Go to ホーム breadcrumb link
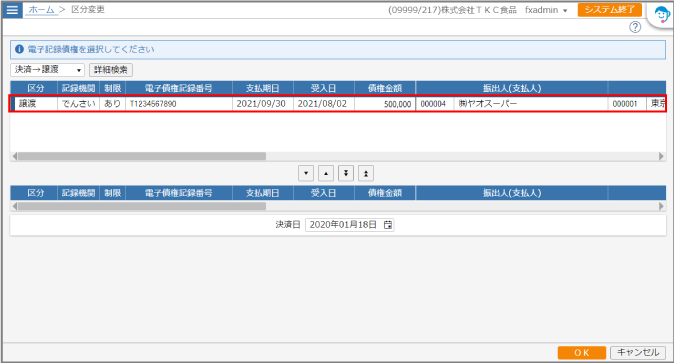Image resolution: width=674 pixels, height=363 pixels. (x=41, y=9)
